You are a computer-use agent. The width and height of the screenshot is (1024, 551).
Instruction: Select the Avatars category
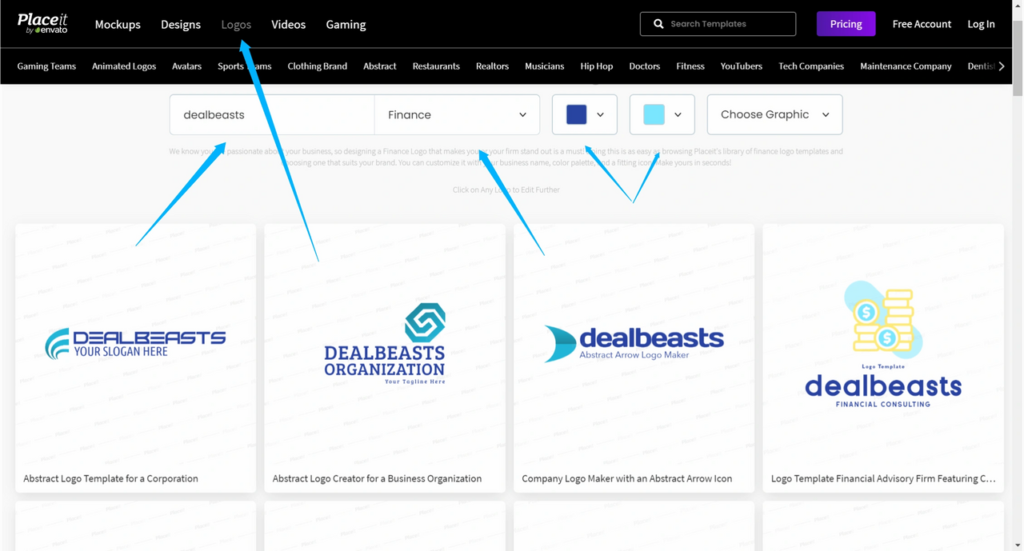click(186, 66)
